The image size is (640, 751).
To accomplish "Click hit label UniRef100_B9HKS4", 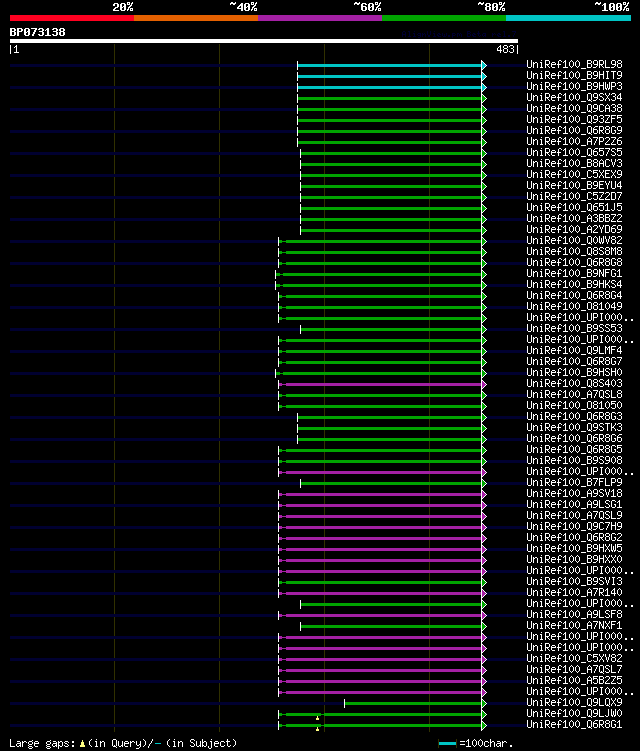I will (574, 284).
